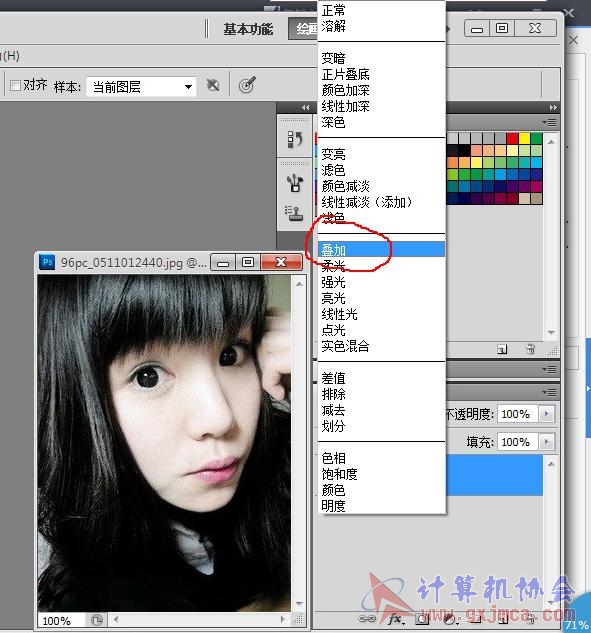The width and height of the screenshot is (591, 633).
Task: Open the flyout menu of the Layers panel
Action: pos(549,392)
